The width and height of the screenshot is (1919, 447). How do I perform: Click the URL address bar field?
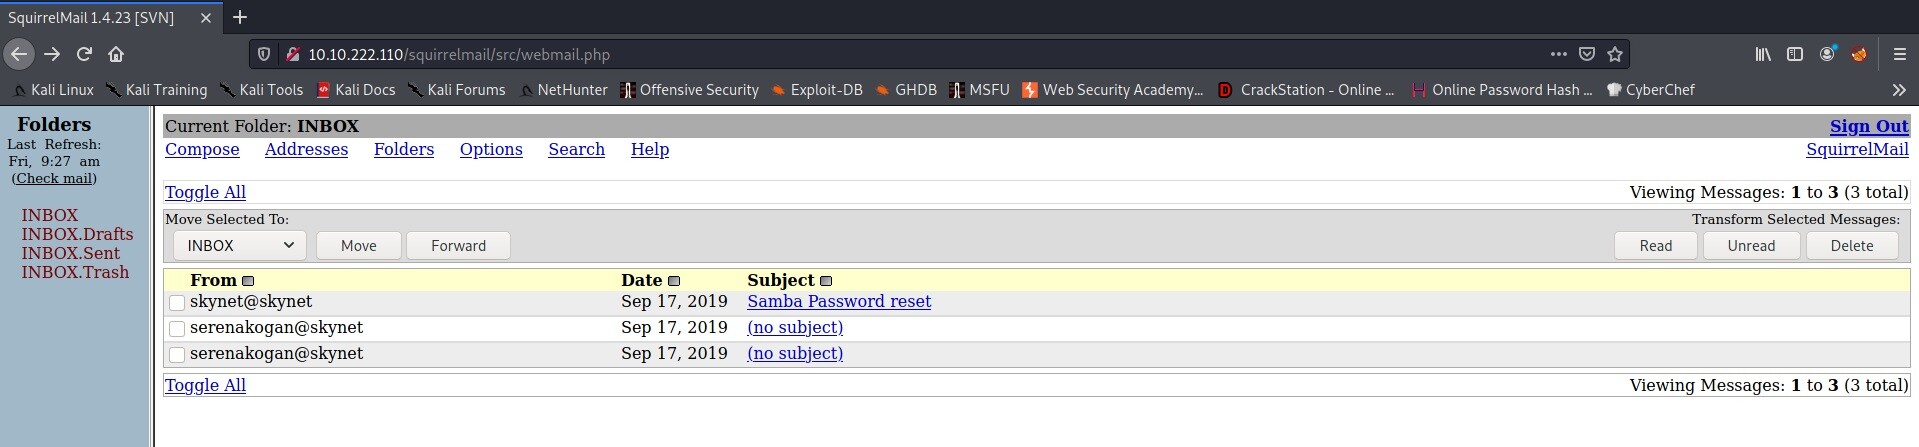[900, 54]
